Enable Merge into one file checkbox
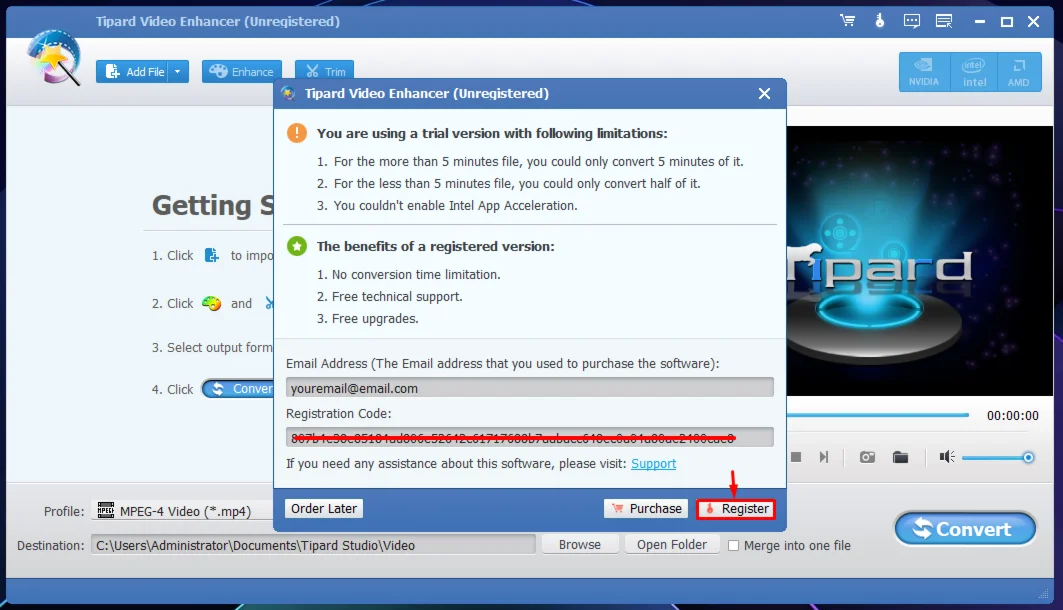 pyautogui.click(x=733, y=546)
